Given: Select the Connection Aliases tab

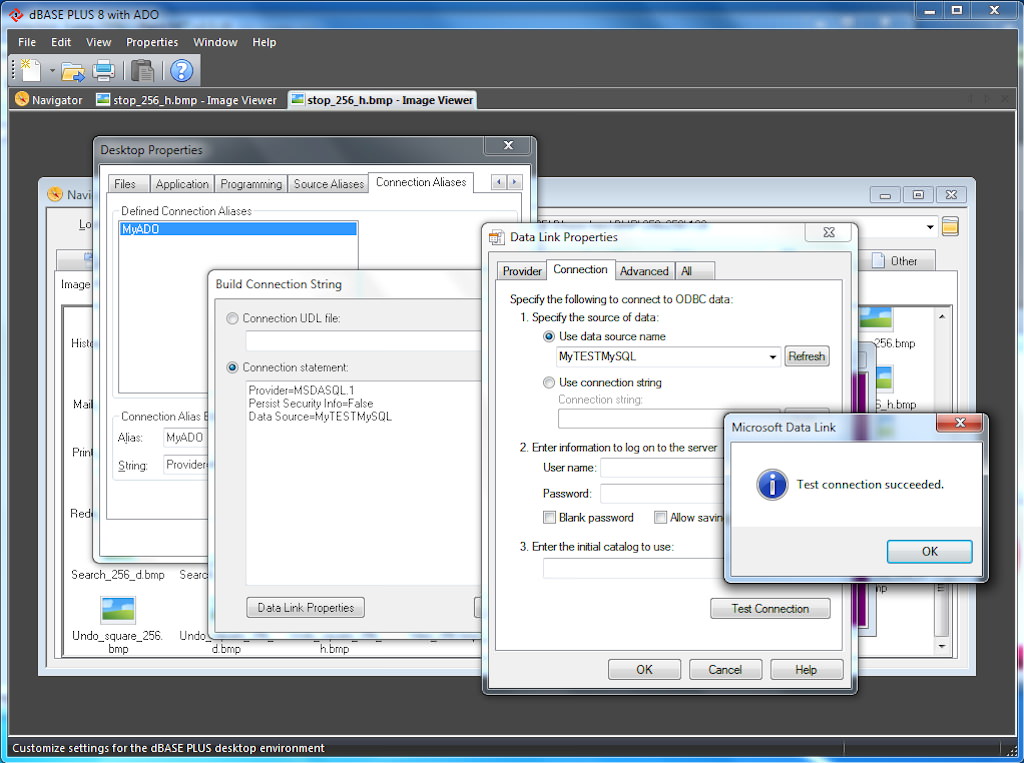Looking at the screenshot, I should [421, 182].
